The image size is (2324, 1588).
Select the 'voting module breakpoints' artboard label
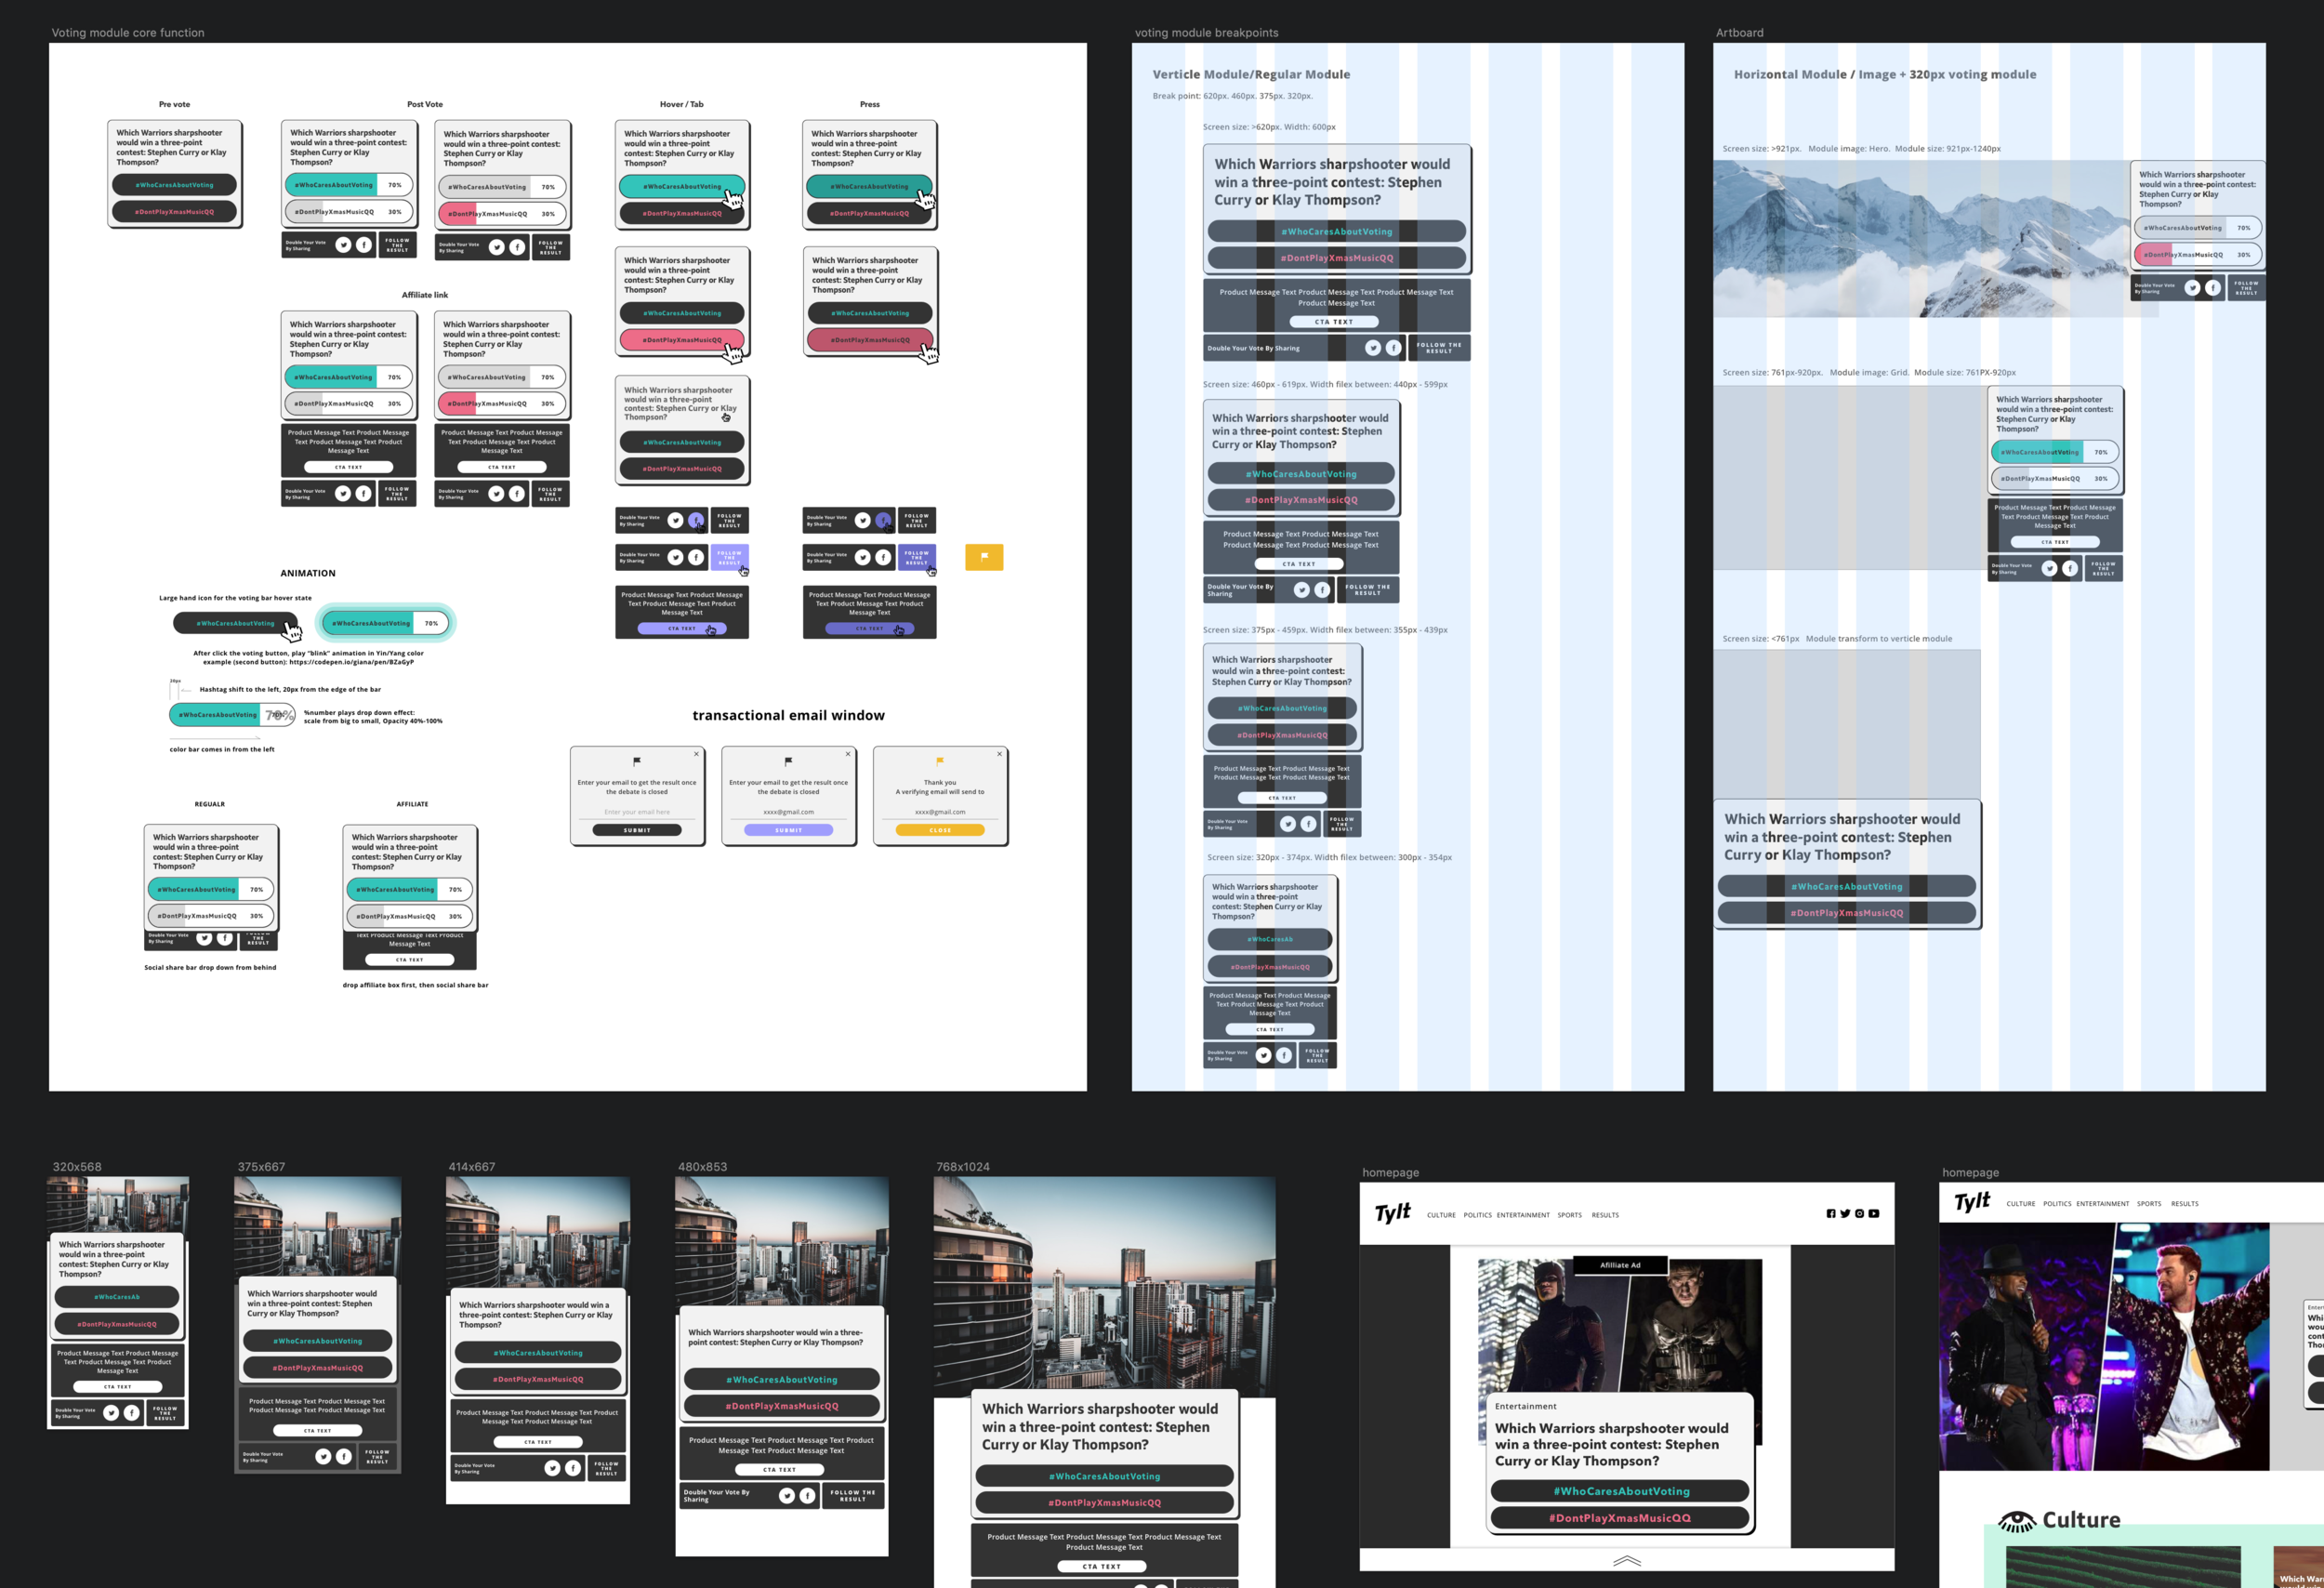pyautogui.click(x=1205, y=33)
